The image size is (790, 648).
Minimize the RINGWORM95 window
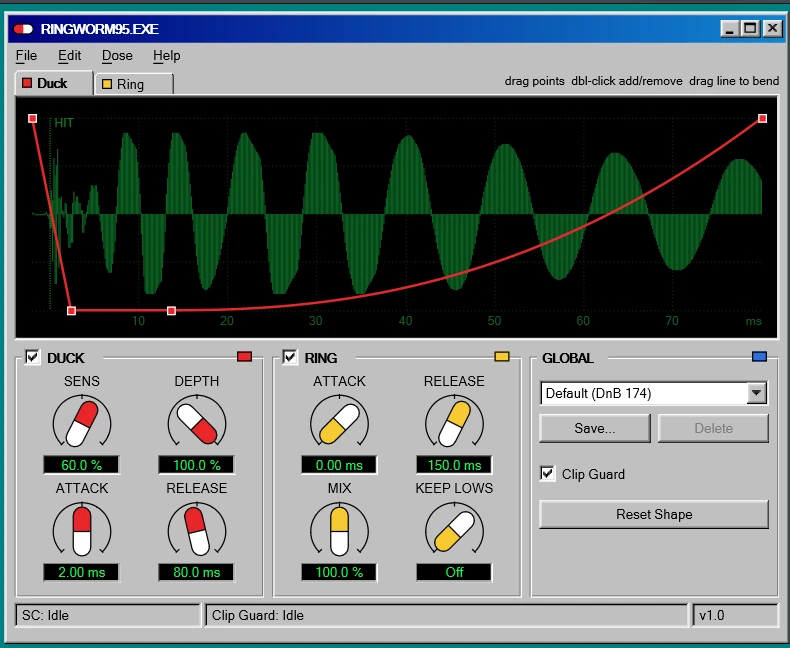pyautogui.click(x=730, y=29)
